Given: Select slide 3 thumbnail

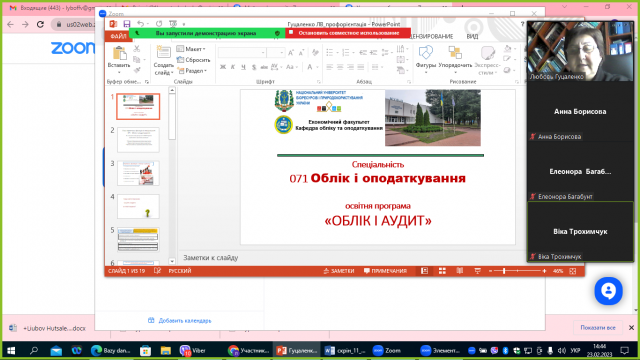Looking at the screenshot, I should 138,173.
